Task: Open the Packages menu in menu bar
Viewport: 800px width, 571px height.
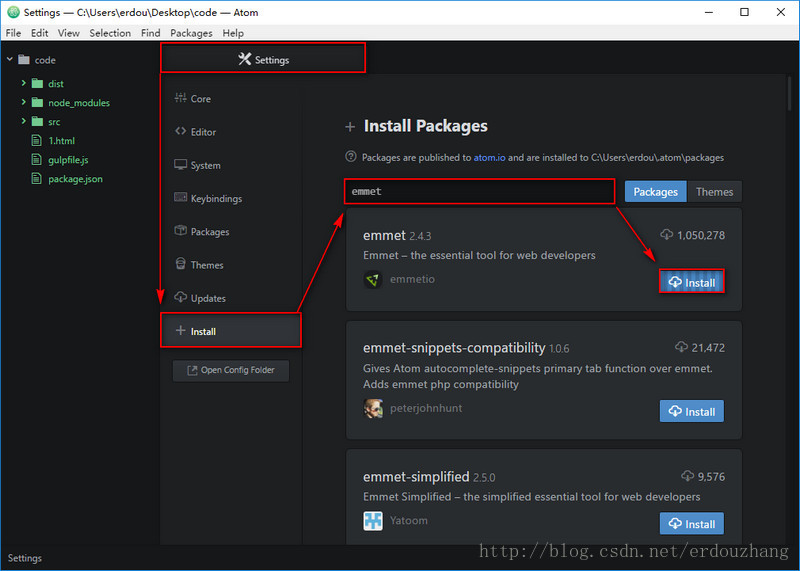Action: [x=191, y=33]
